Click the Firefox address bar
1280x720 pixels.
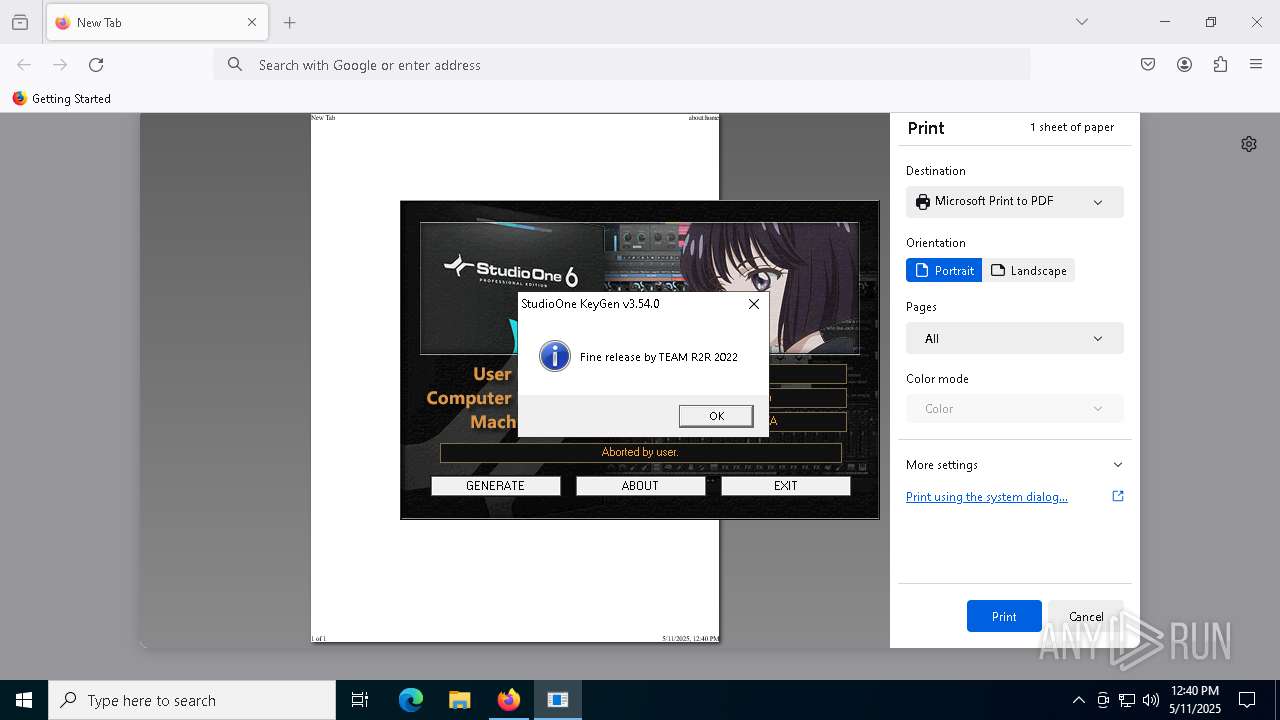[x=621, y=65]
